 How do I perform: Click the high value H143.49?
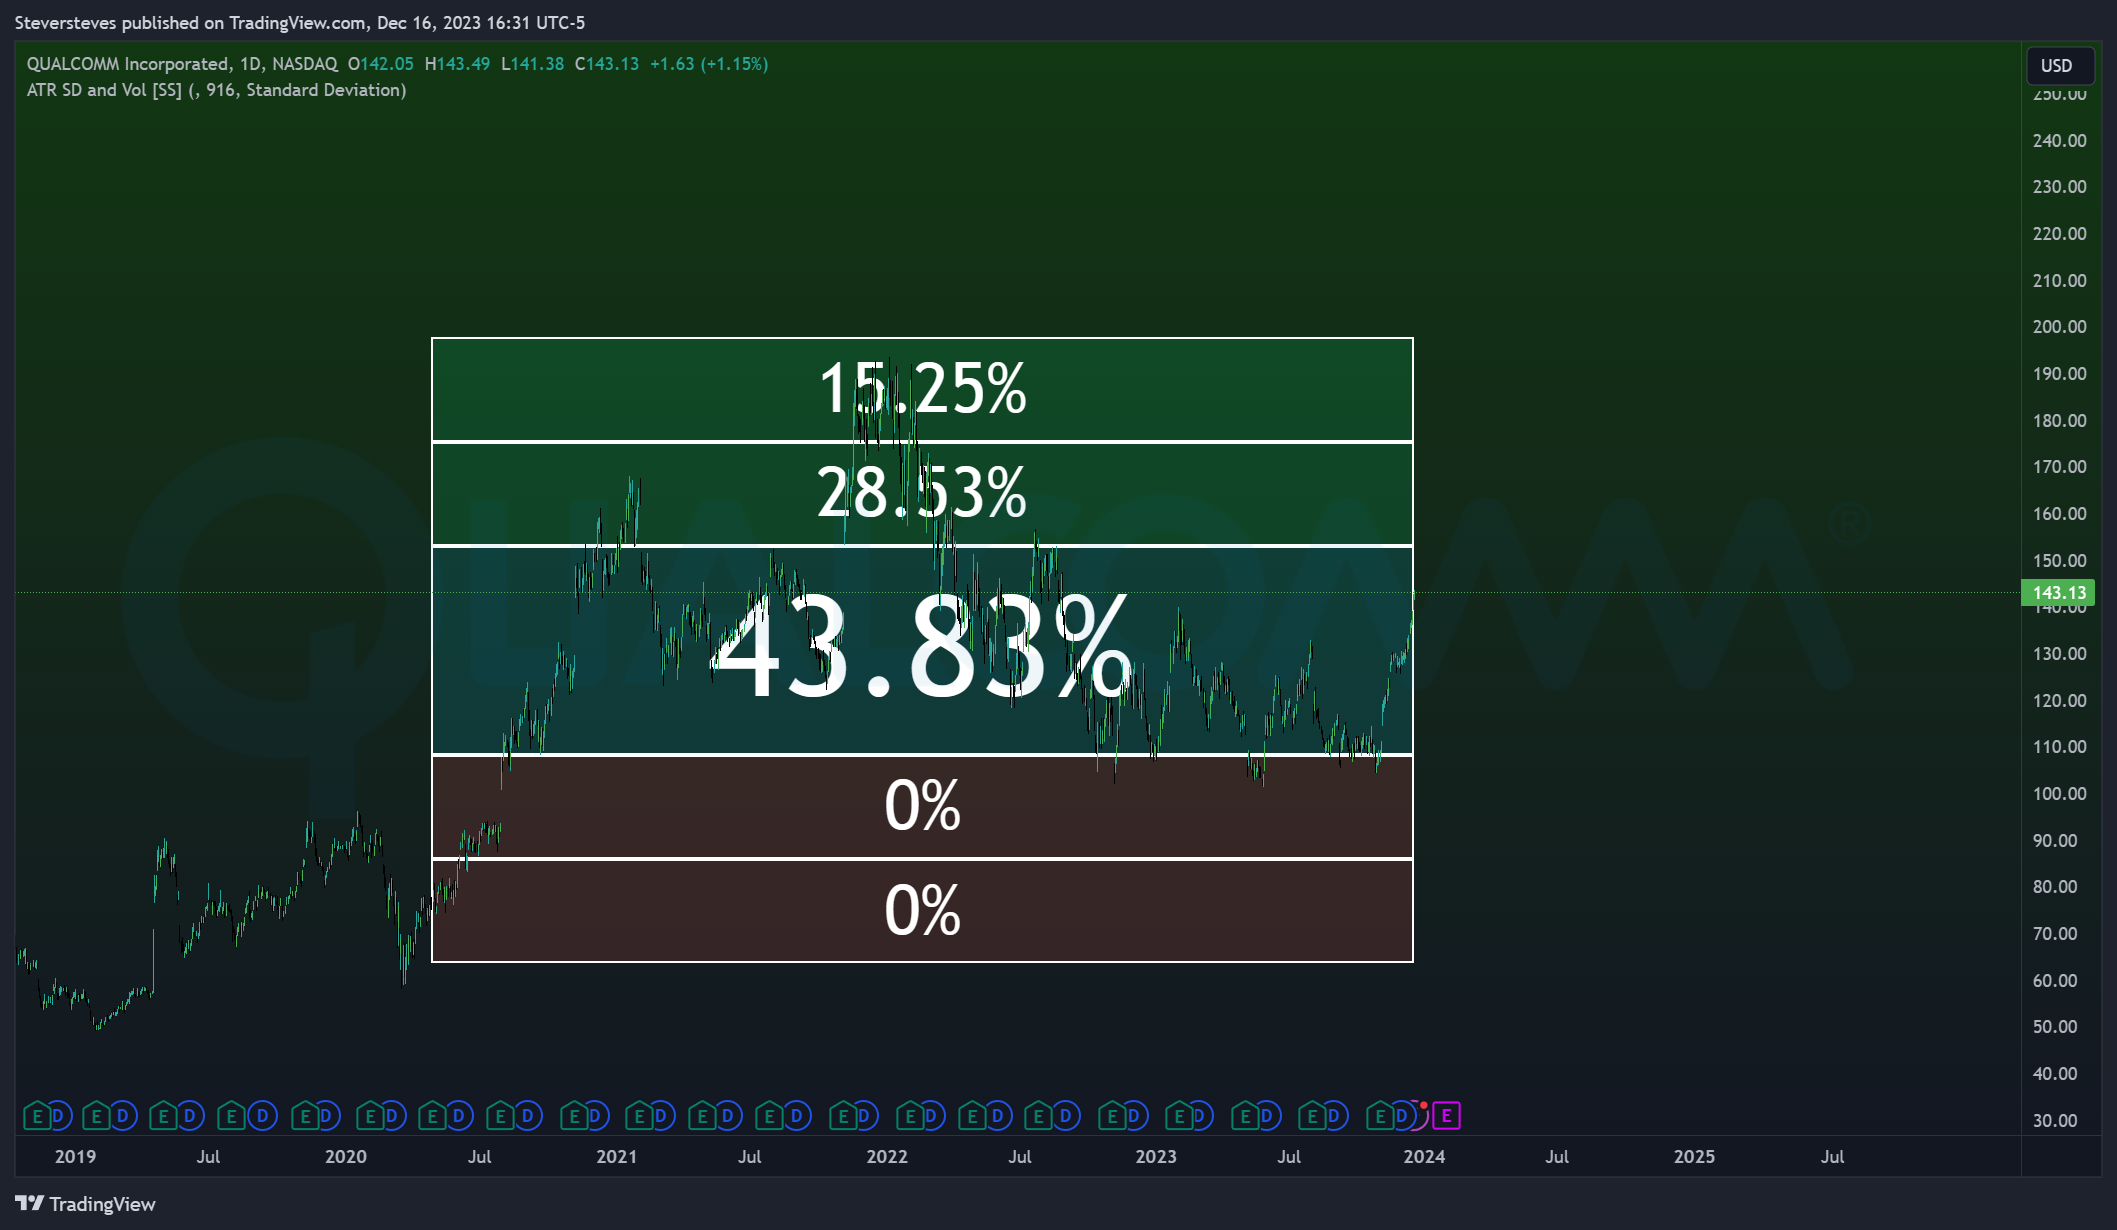click(x=458, y=64)
